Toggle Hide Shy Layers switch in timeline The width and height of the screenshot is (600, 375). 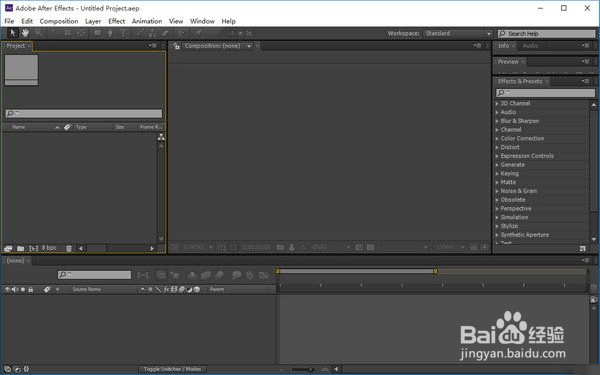(x=192, y=275)
